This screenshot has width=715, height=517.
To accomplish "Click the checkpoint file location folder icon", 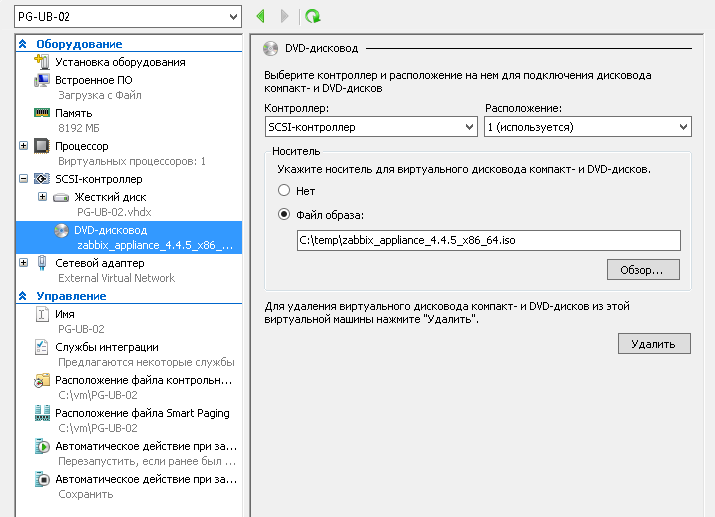I will tap(42, 380).
